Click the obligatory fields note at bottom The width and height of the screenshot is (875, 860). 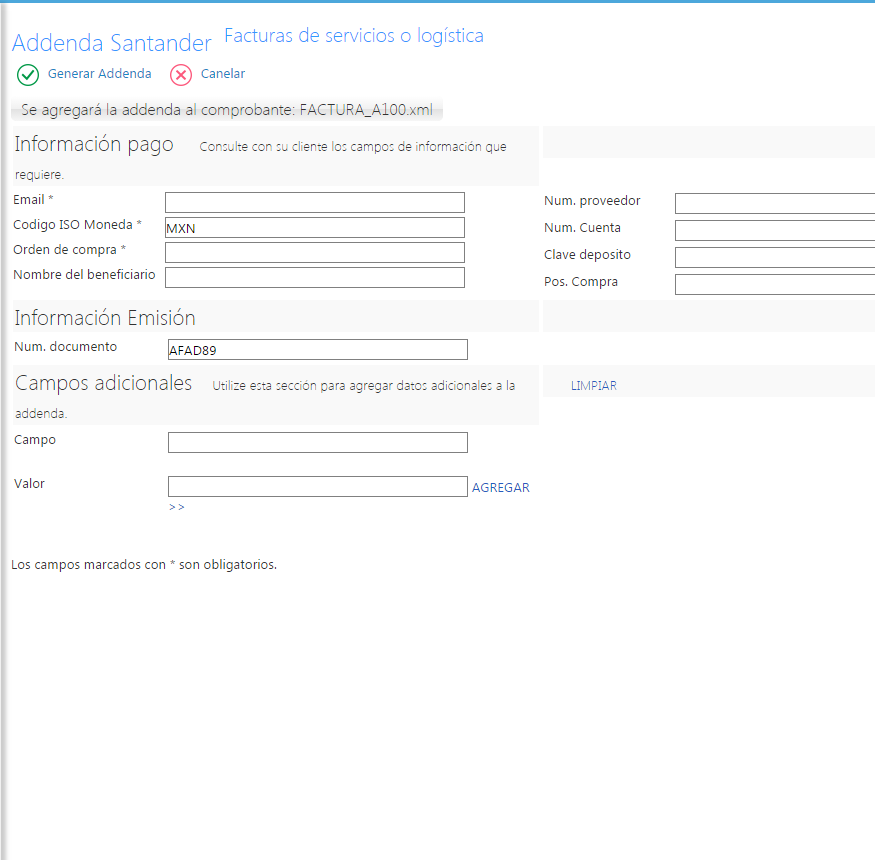[x=144, y=565]
